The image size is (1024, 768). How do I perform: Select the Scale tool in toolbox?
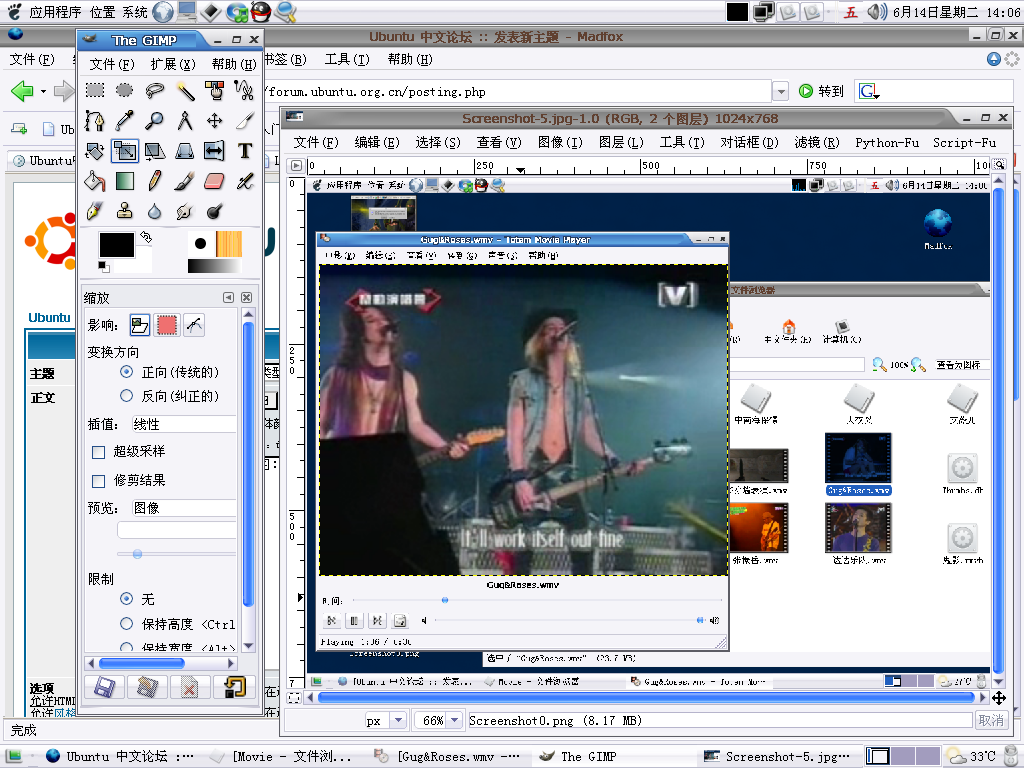tap(125, 151)
